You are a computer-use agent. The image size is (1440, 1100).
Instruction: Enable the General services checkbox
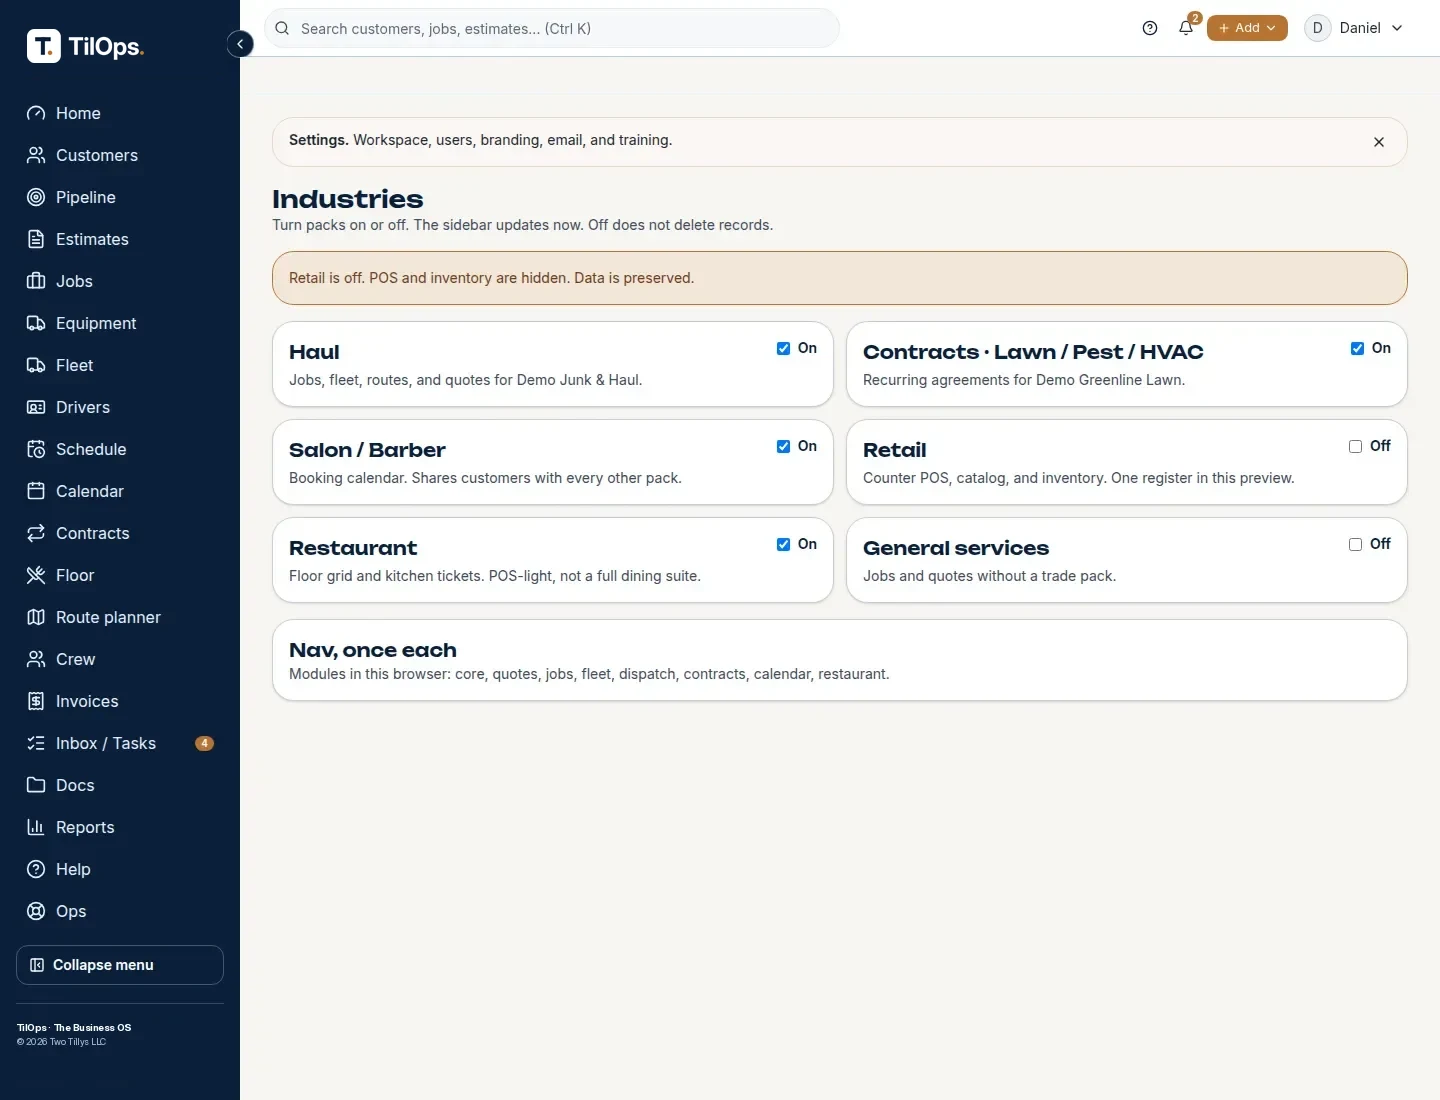pos(1355,544)
